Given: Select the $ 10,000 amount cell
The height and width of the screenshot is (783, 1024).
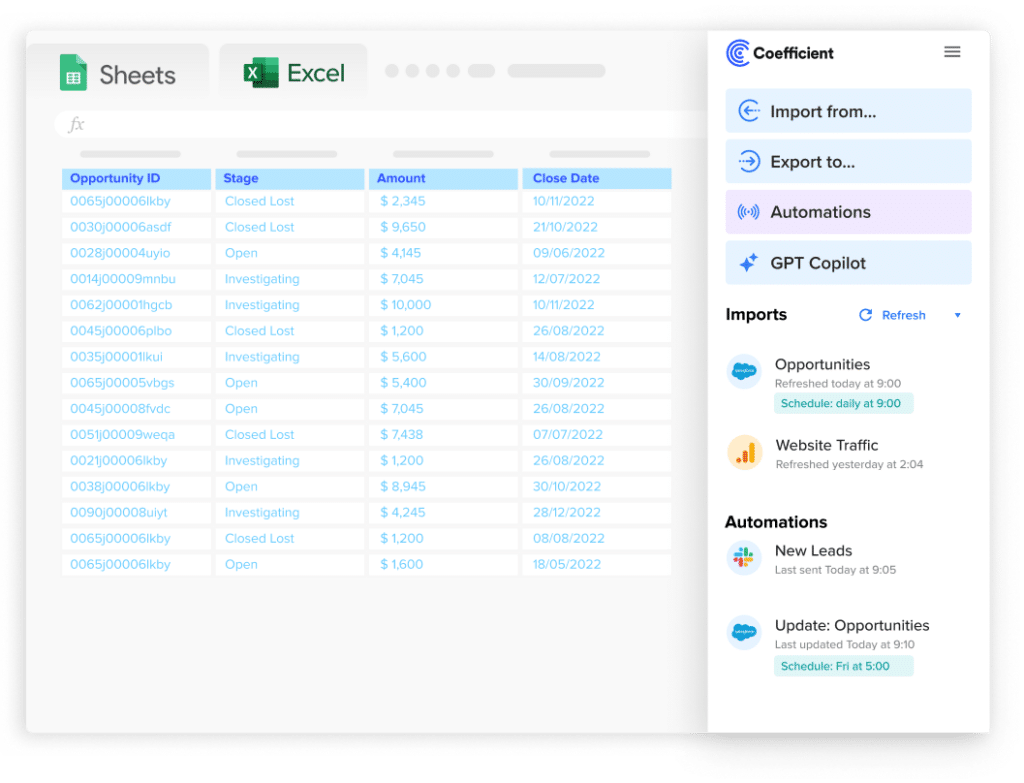Looking at the screenshot, I should [443, 305].
